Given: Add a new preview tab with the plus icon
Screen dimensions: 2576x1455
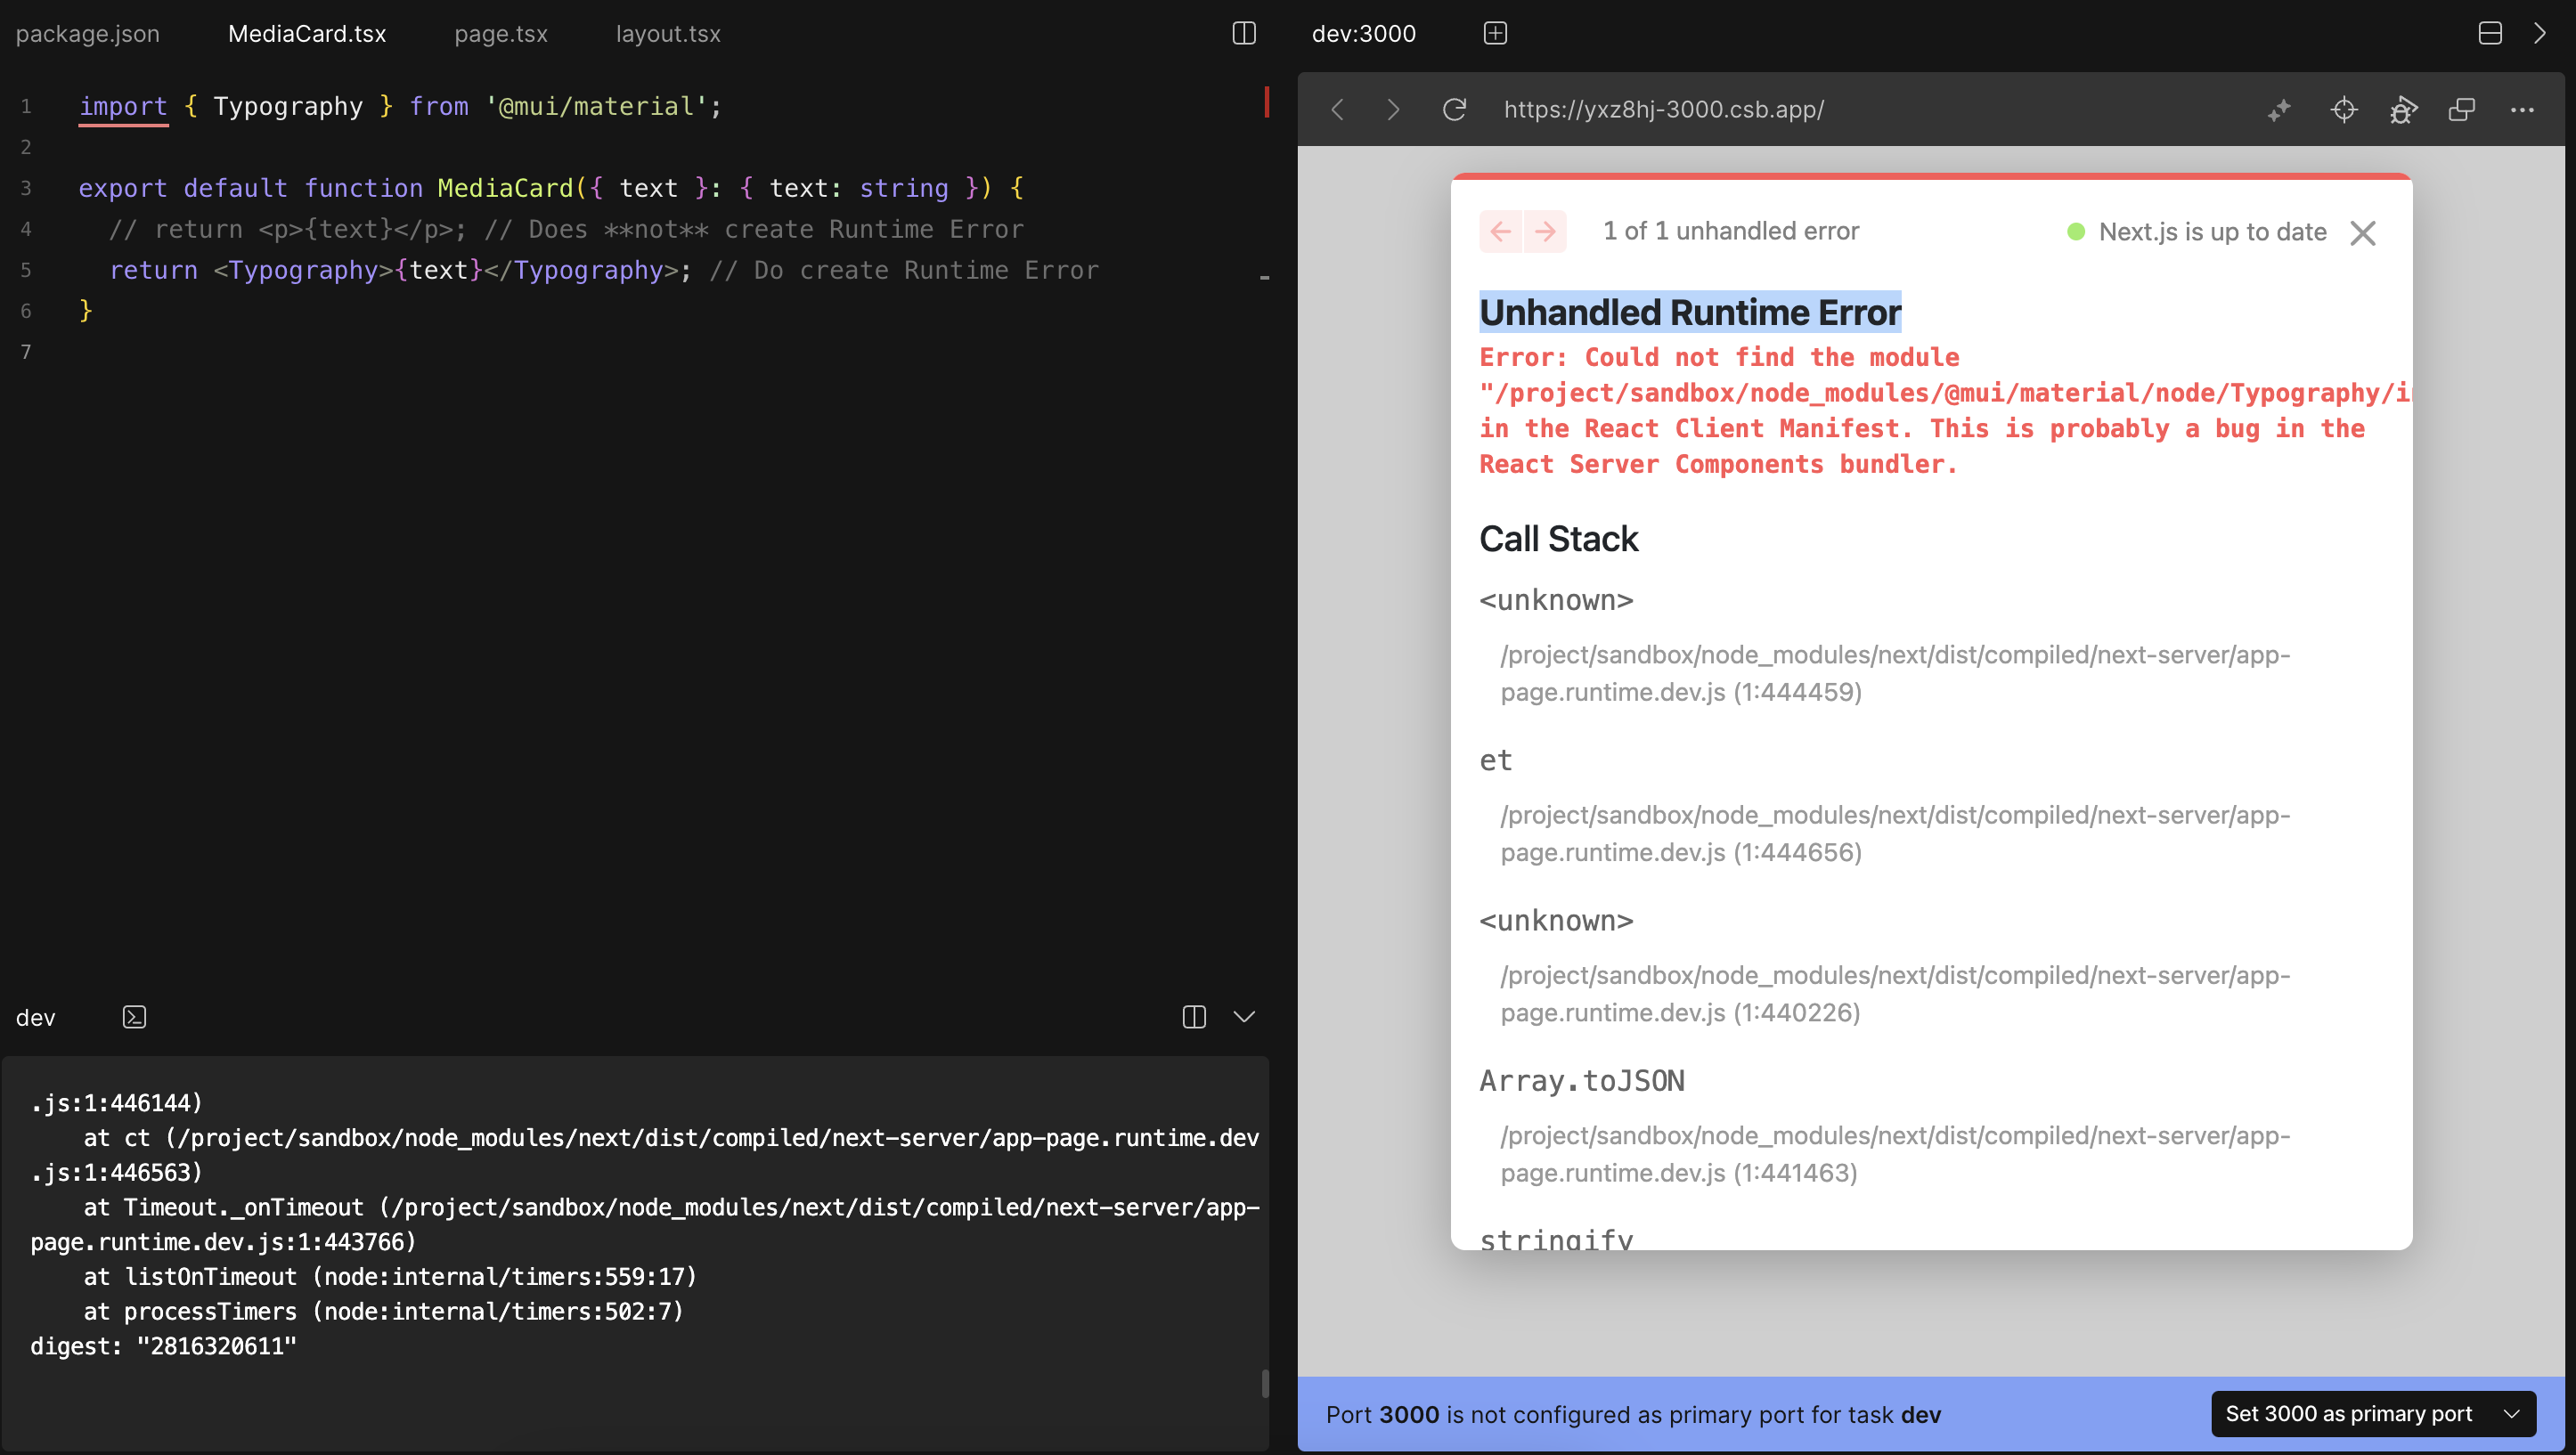Looking at the screenshot, I should coord(1494,33).
